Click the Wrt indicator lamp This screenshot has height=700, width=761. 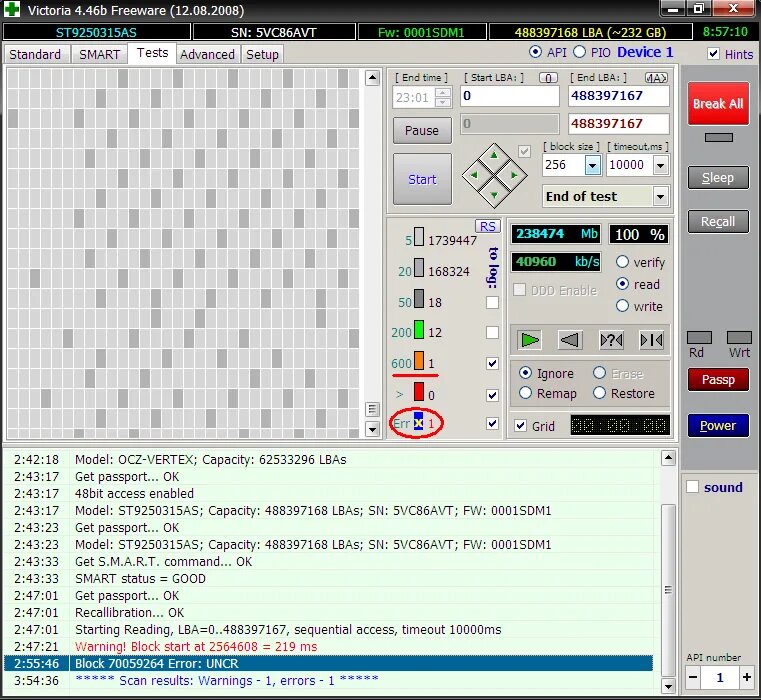tap(739, 337)
